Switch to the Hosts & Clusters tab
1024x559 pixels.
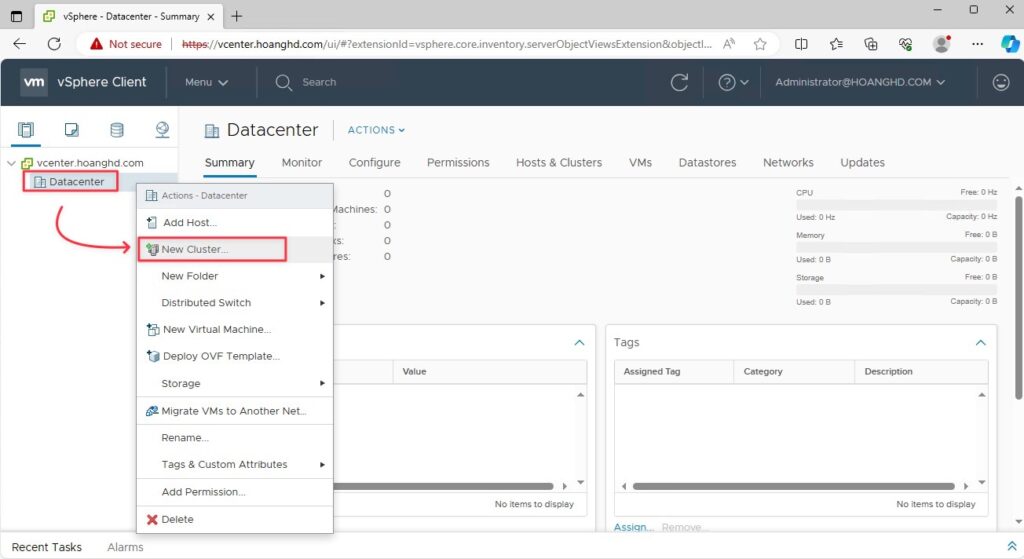click(x=559, y=163)
